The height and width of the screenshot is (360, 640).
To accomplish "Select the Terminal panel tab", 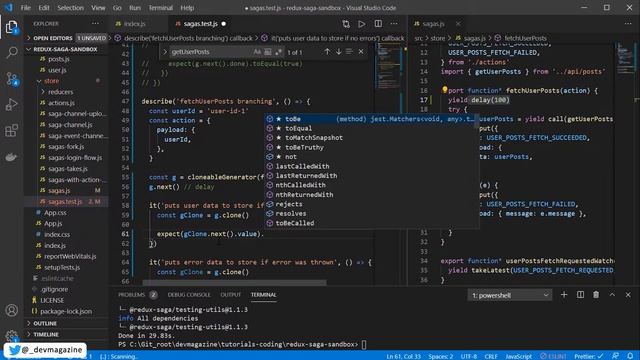I will point(263,295).
